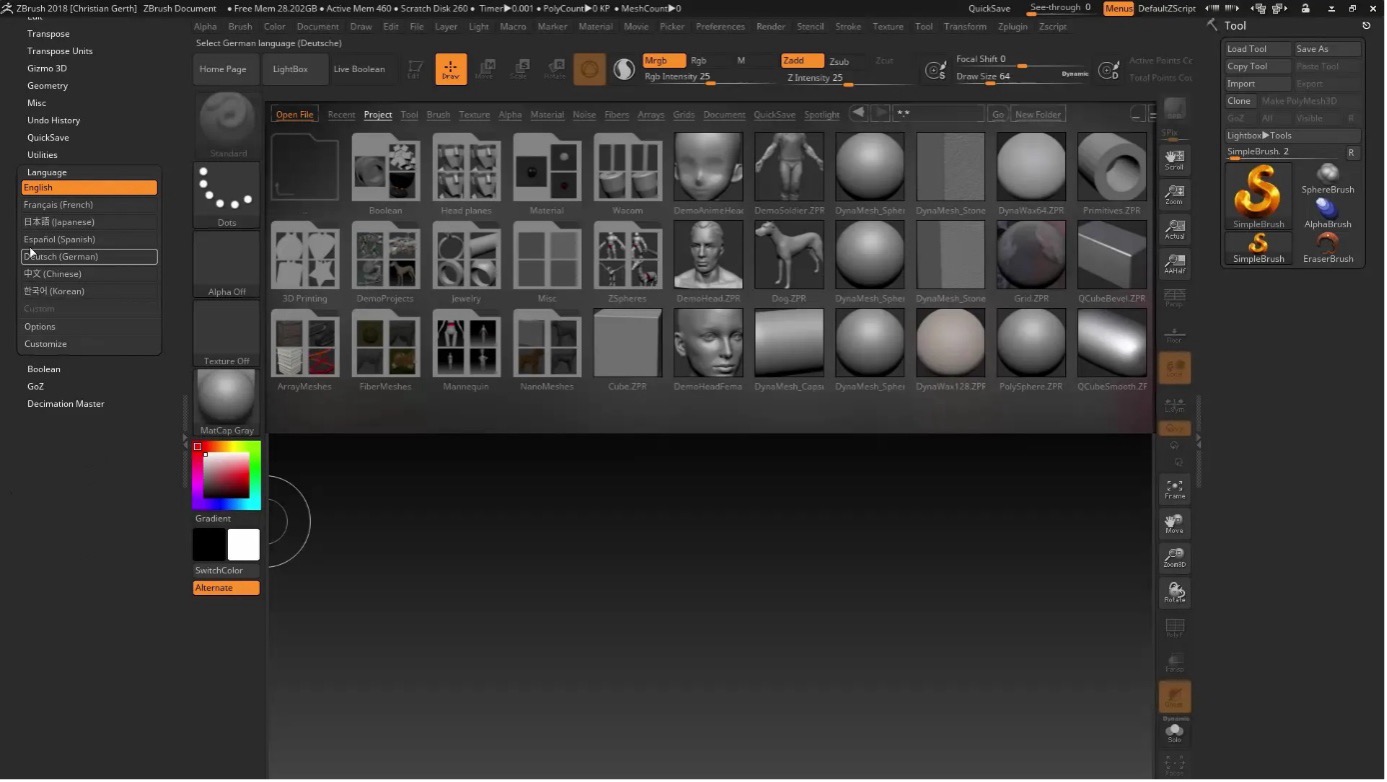
Task: Toggle the Alternate color button
Action: 226,588
